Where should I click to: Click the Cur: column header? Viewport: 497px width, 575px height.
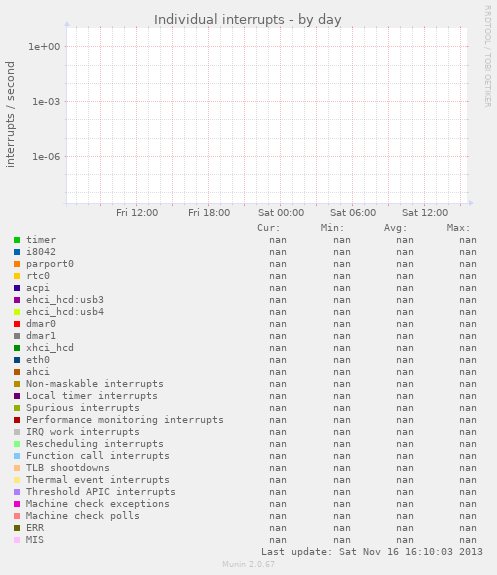pyautogui.click(x=268, y=228)
